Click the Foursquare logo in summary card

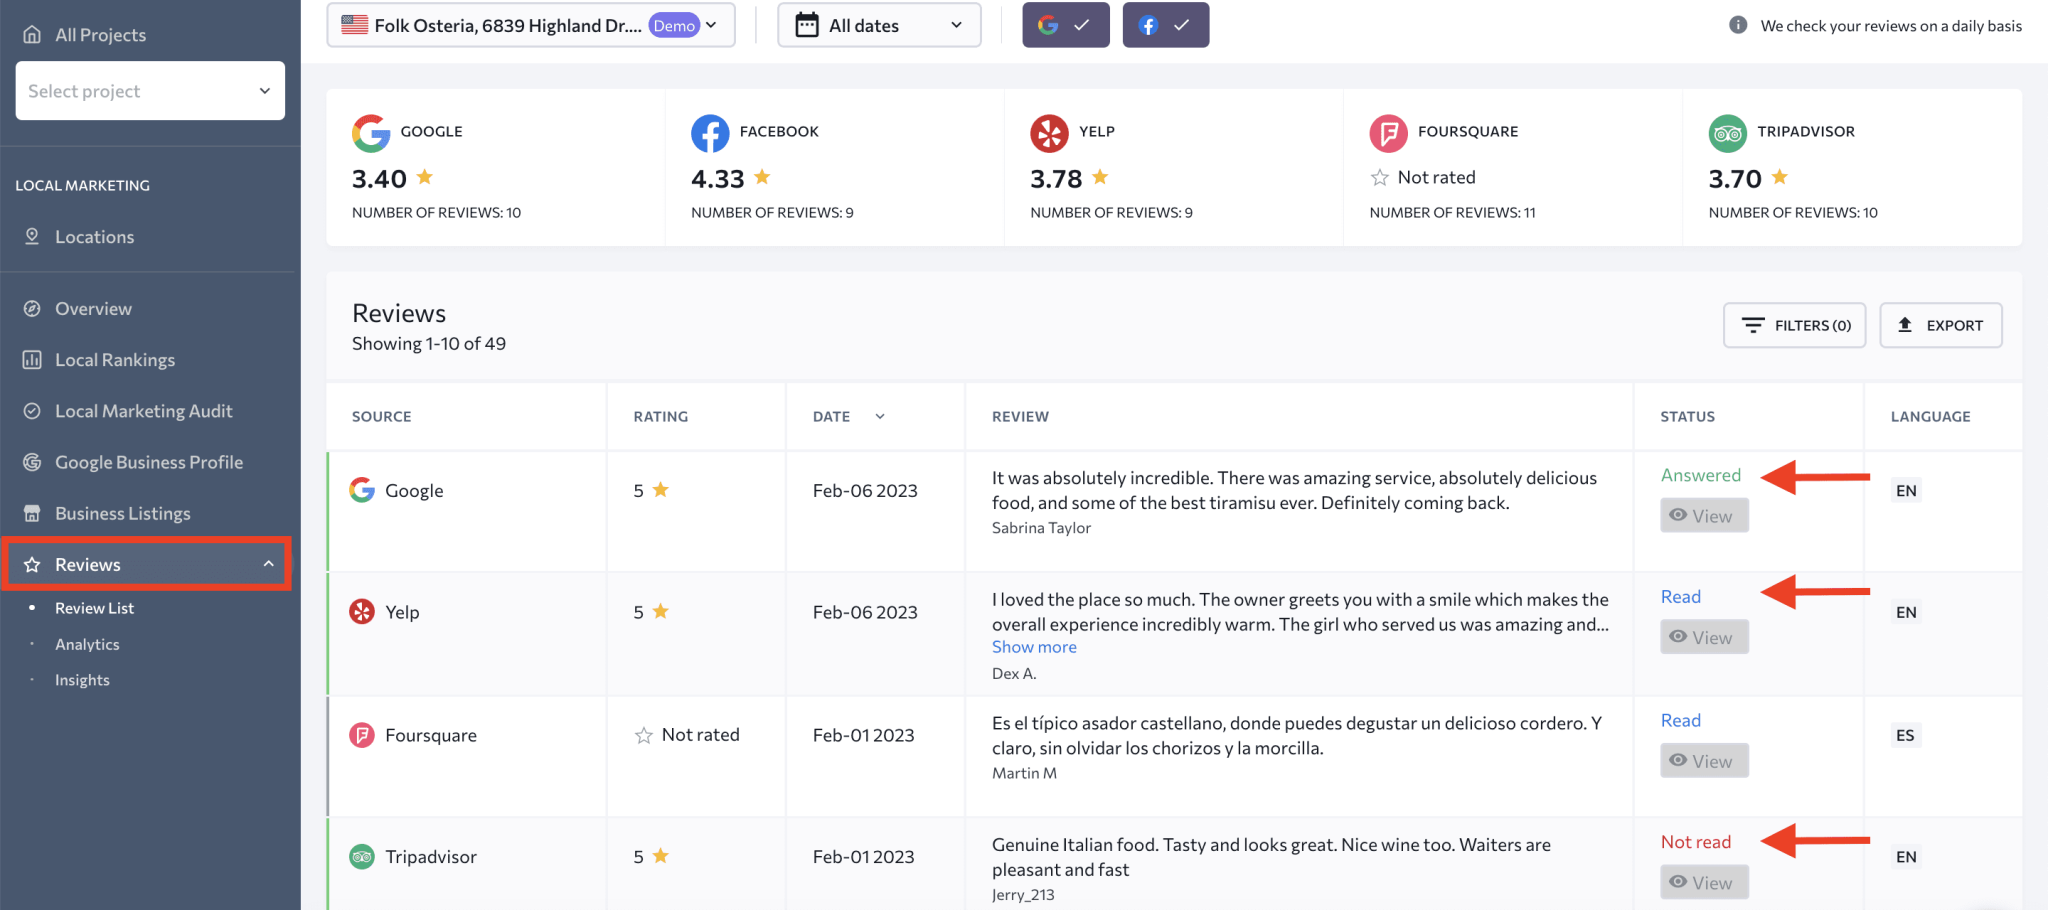(1388, 133)
